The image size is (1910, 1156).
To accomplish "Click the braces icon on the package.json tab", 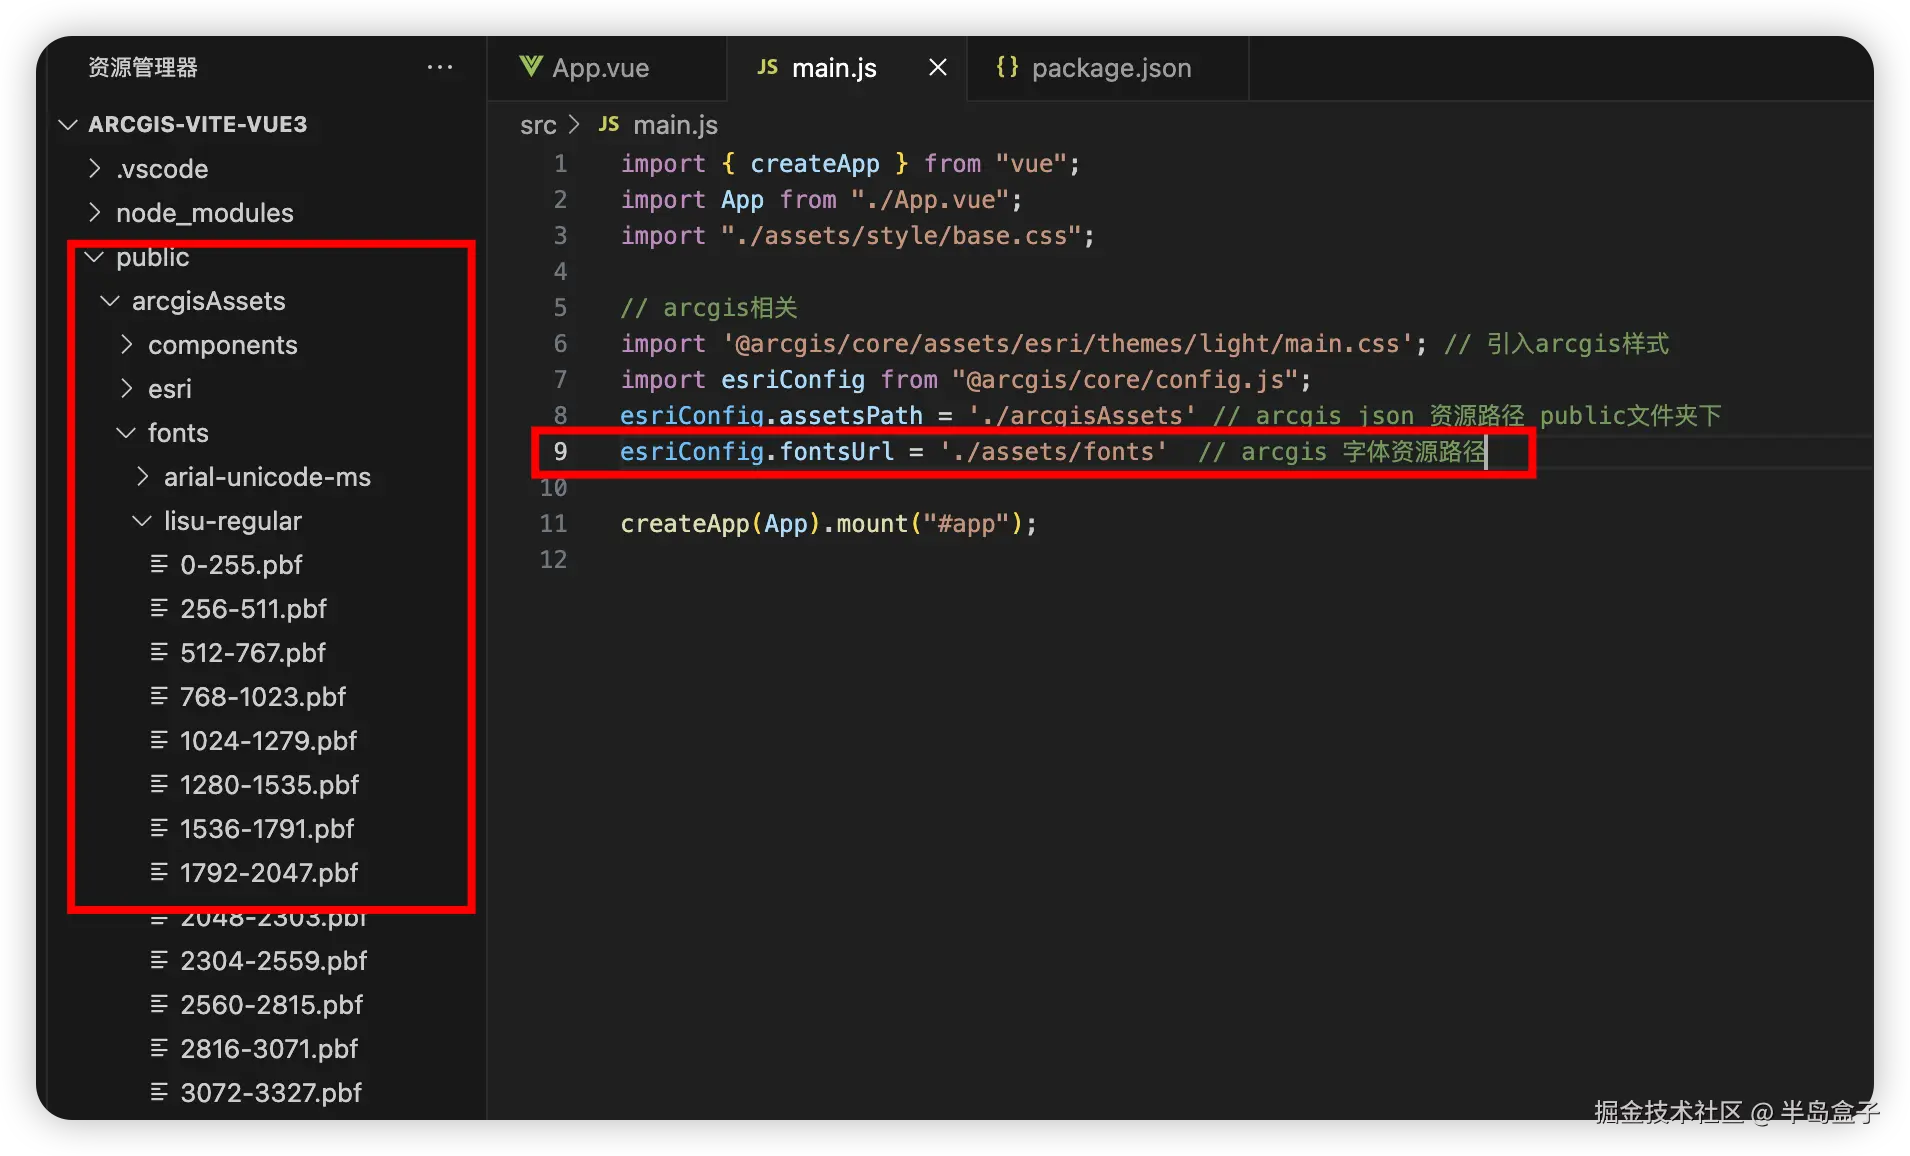I will (1007, 67).
